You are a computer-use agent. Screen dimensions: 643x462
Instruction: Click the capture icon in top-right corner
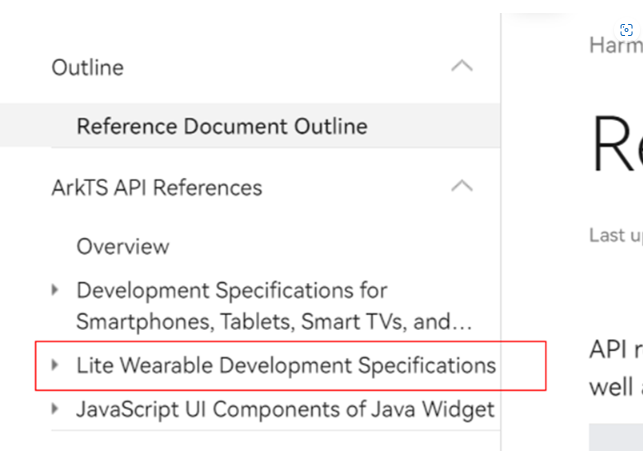coord(627,30)
